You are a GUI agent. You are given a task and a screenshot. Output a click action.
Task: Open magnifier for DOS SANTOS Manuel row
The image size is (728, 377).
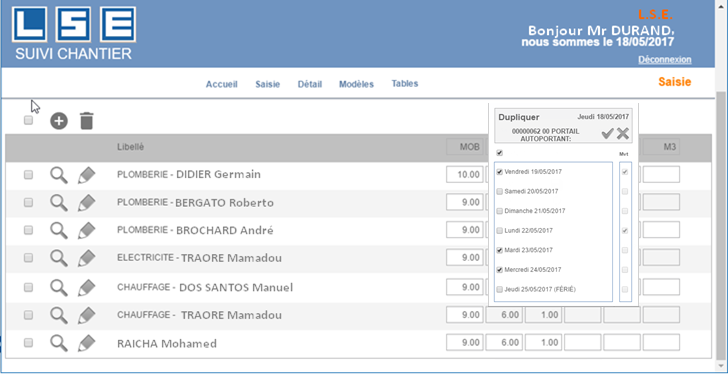pos(59,288)
